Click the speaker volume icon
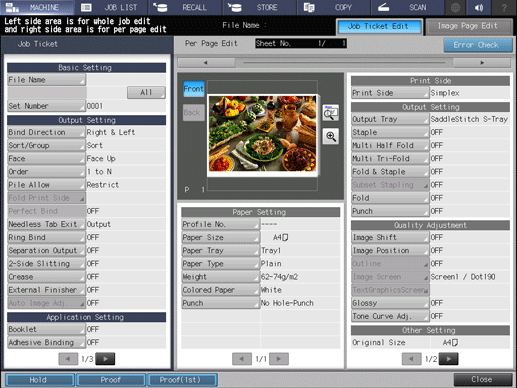The image size is (517, 388). pos(479,7)
